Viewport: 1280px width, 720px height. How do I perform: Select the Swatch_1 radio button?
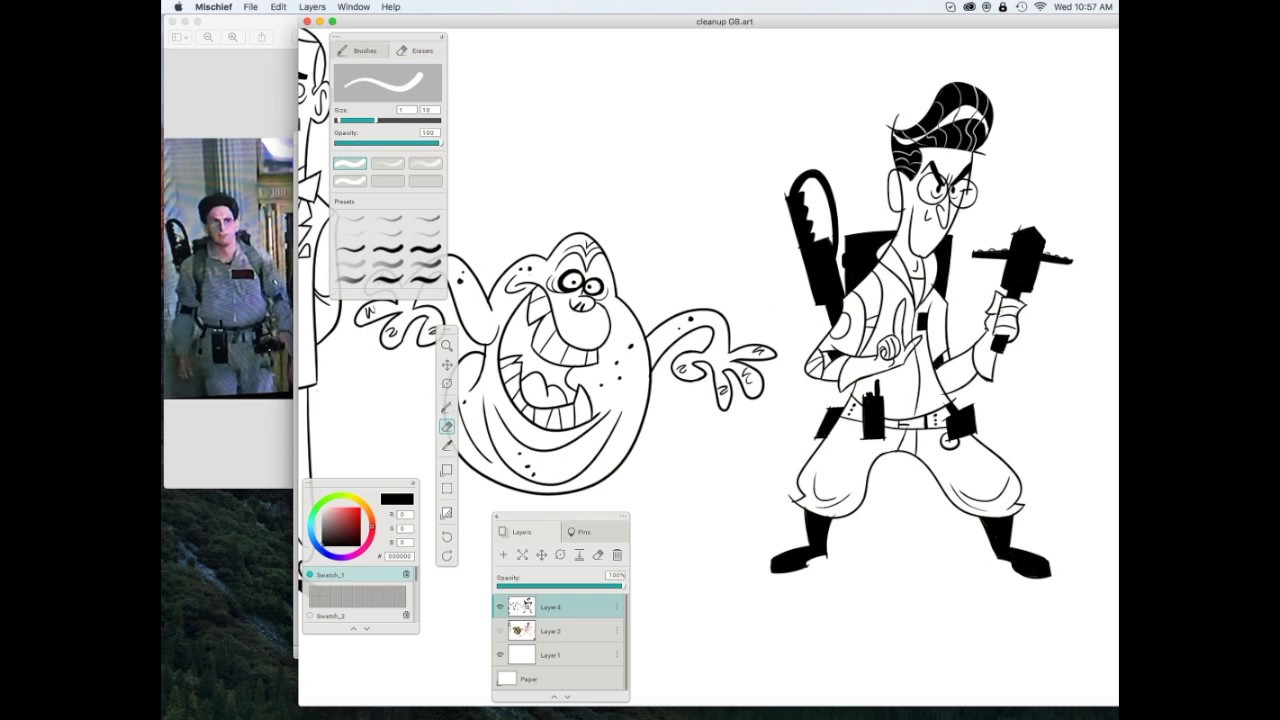(x=310, y=575)
